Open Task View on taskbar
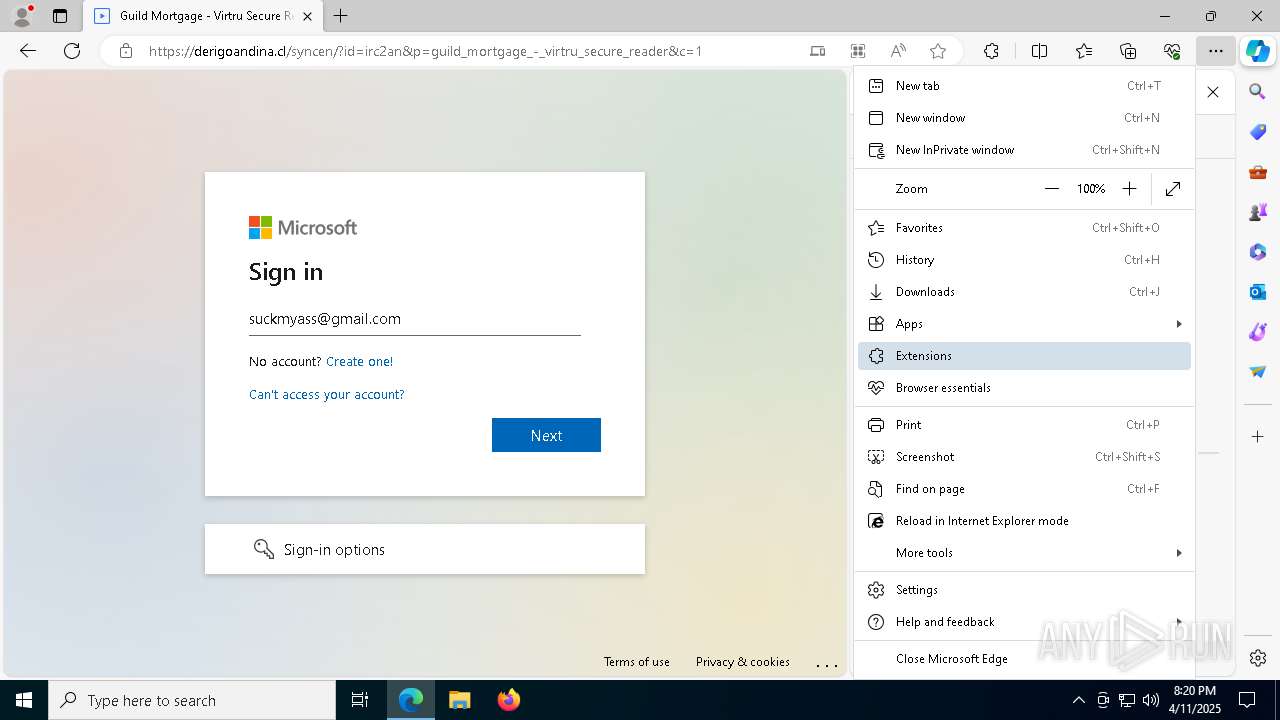1280x720 pixels. click(360, 700)
